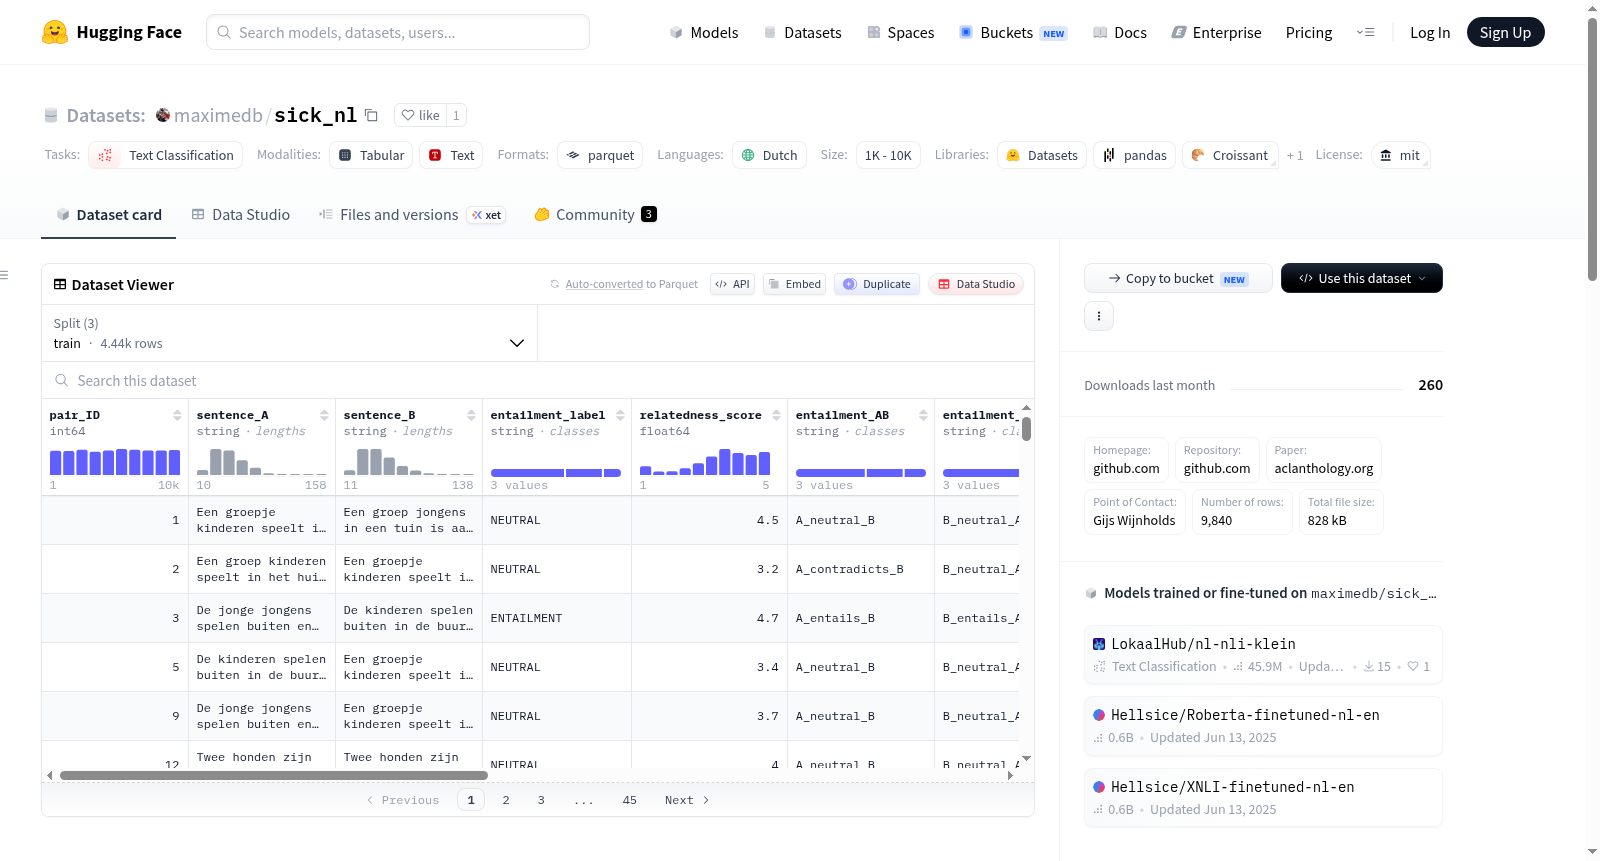Viewport: 1600px width, 861px height.
Task: Click the pandas library icon
Action: [1109, 155]
